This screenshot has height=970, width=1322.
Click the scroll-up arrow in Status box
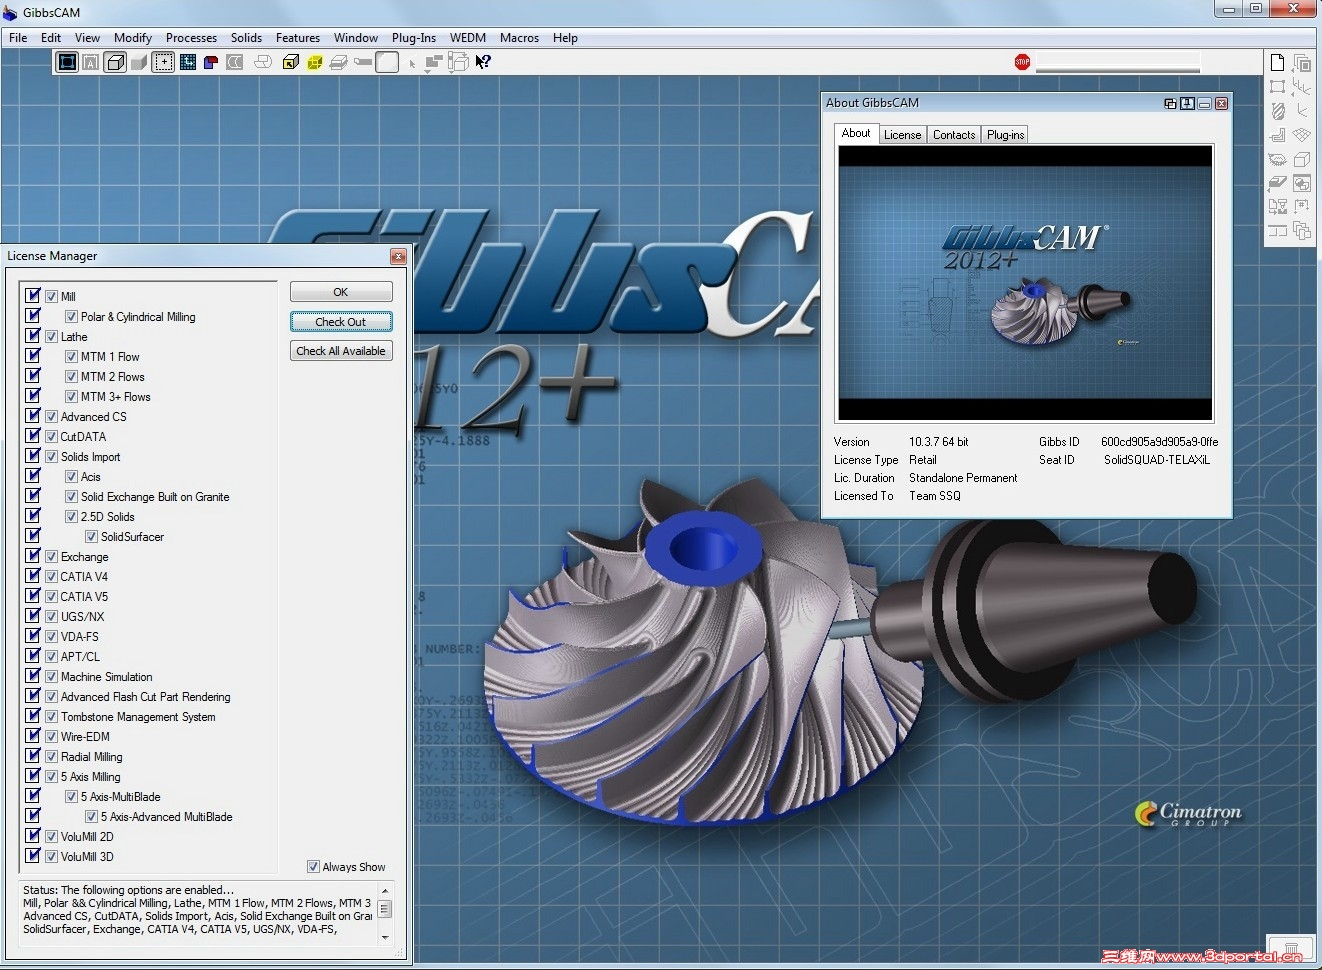[385, 889]
